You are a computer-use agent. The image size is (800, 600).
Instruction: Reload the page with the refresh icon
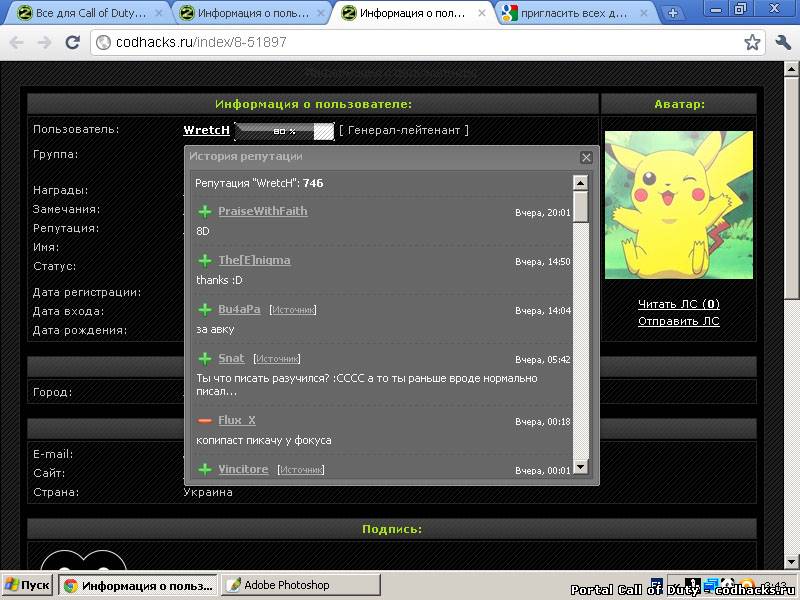click(73, 42)
